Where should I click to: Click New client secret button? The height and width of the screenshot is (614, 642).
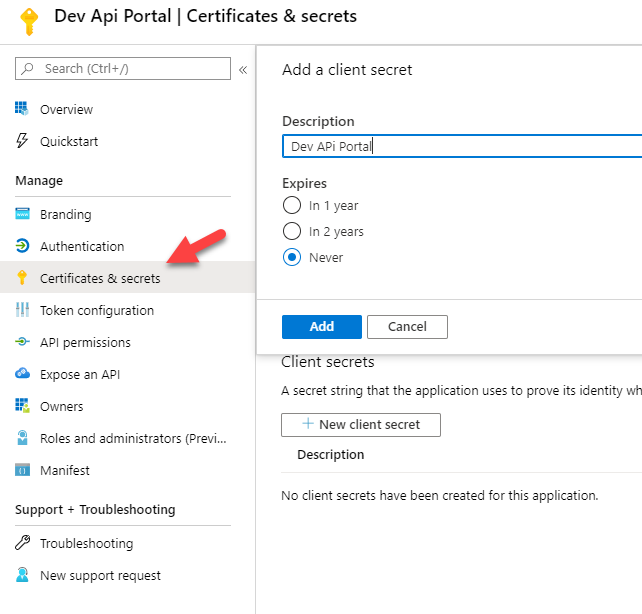tap(361, 424)
